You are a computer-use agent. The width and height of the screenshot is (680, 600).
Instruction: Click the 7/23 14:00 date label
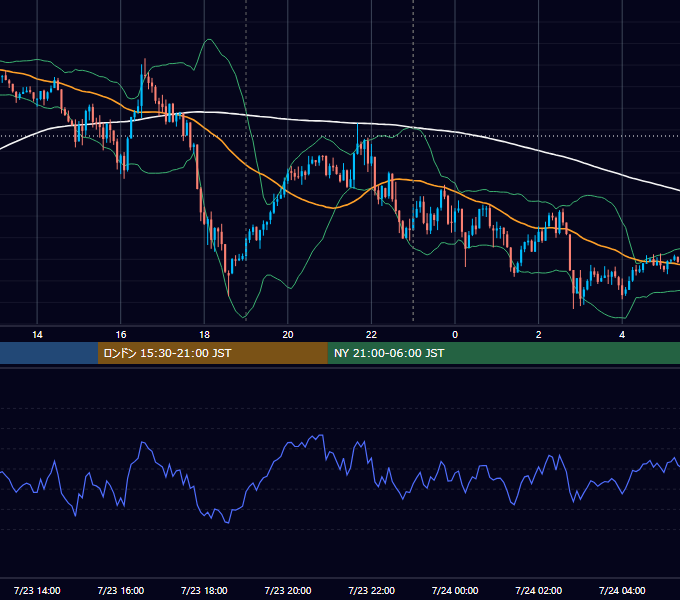(37, 590)
